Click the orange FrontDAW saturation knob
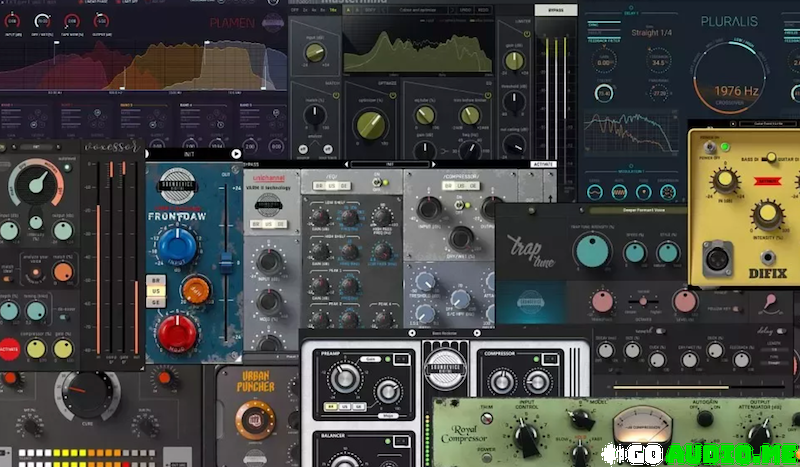800x467 pixels. pos(196,289)
